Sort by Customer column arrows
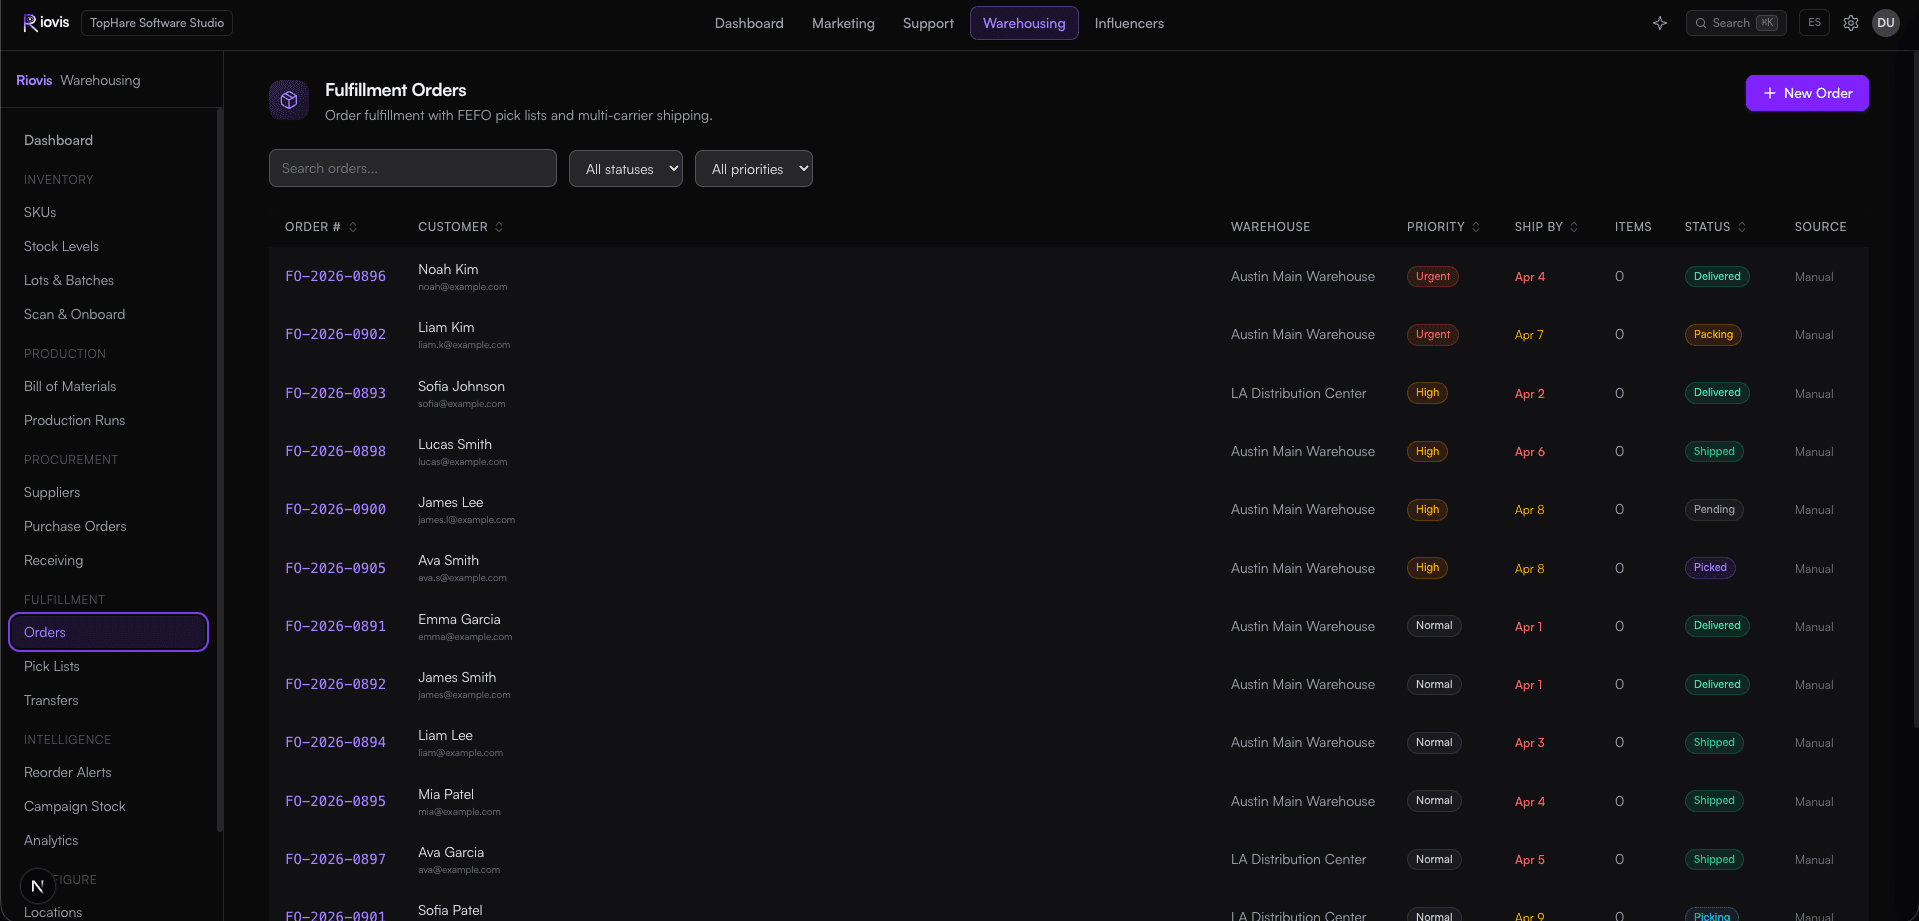 499,227
